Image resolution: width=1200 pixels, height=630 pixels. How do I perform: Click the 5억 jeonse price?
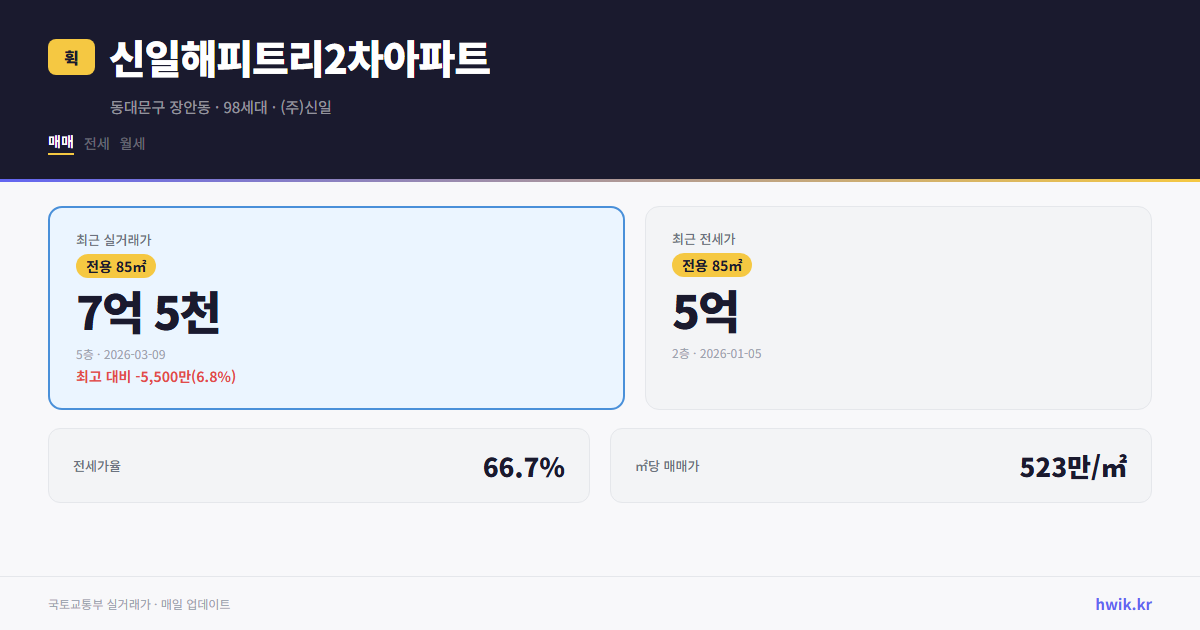pyautogui.click(x=706, y=311)
